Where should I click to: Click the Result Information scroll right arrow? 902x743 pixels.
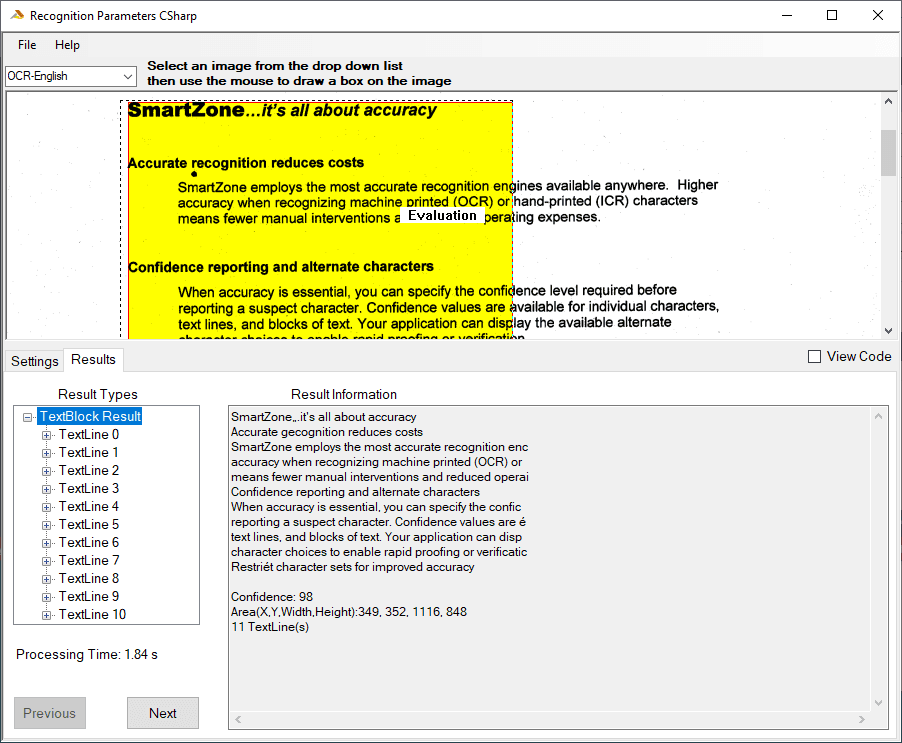(x=862, y=719)
